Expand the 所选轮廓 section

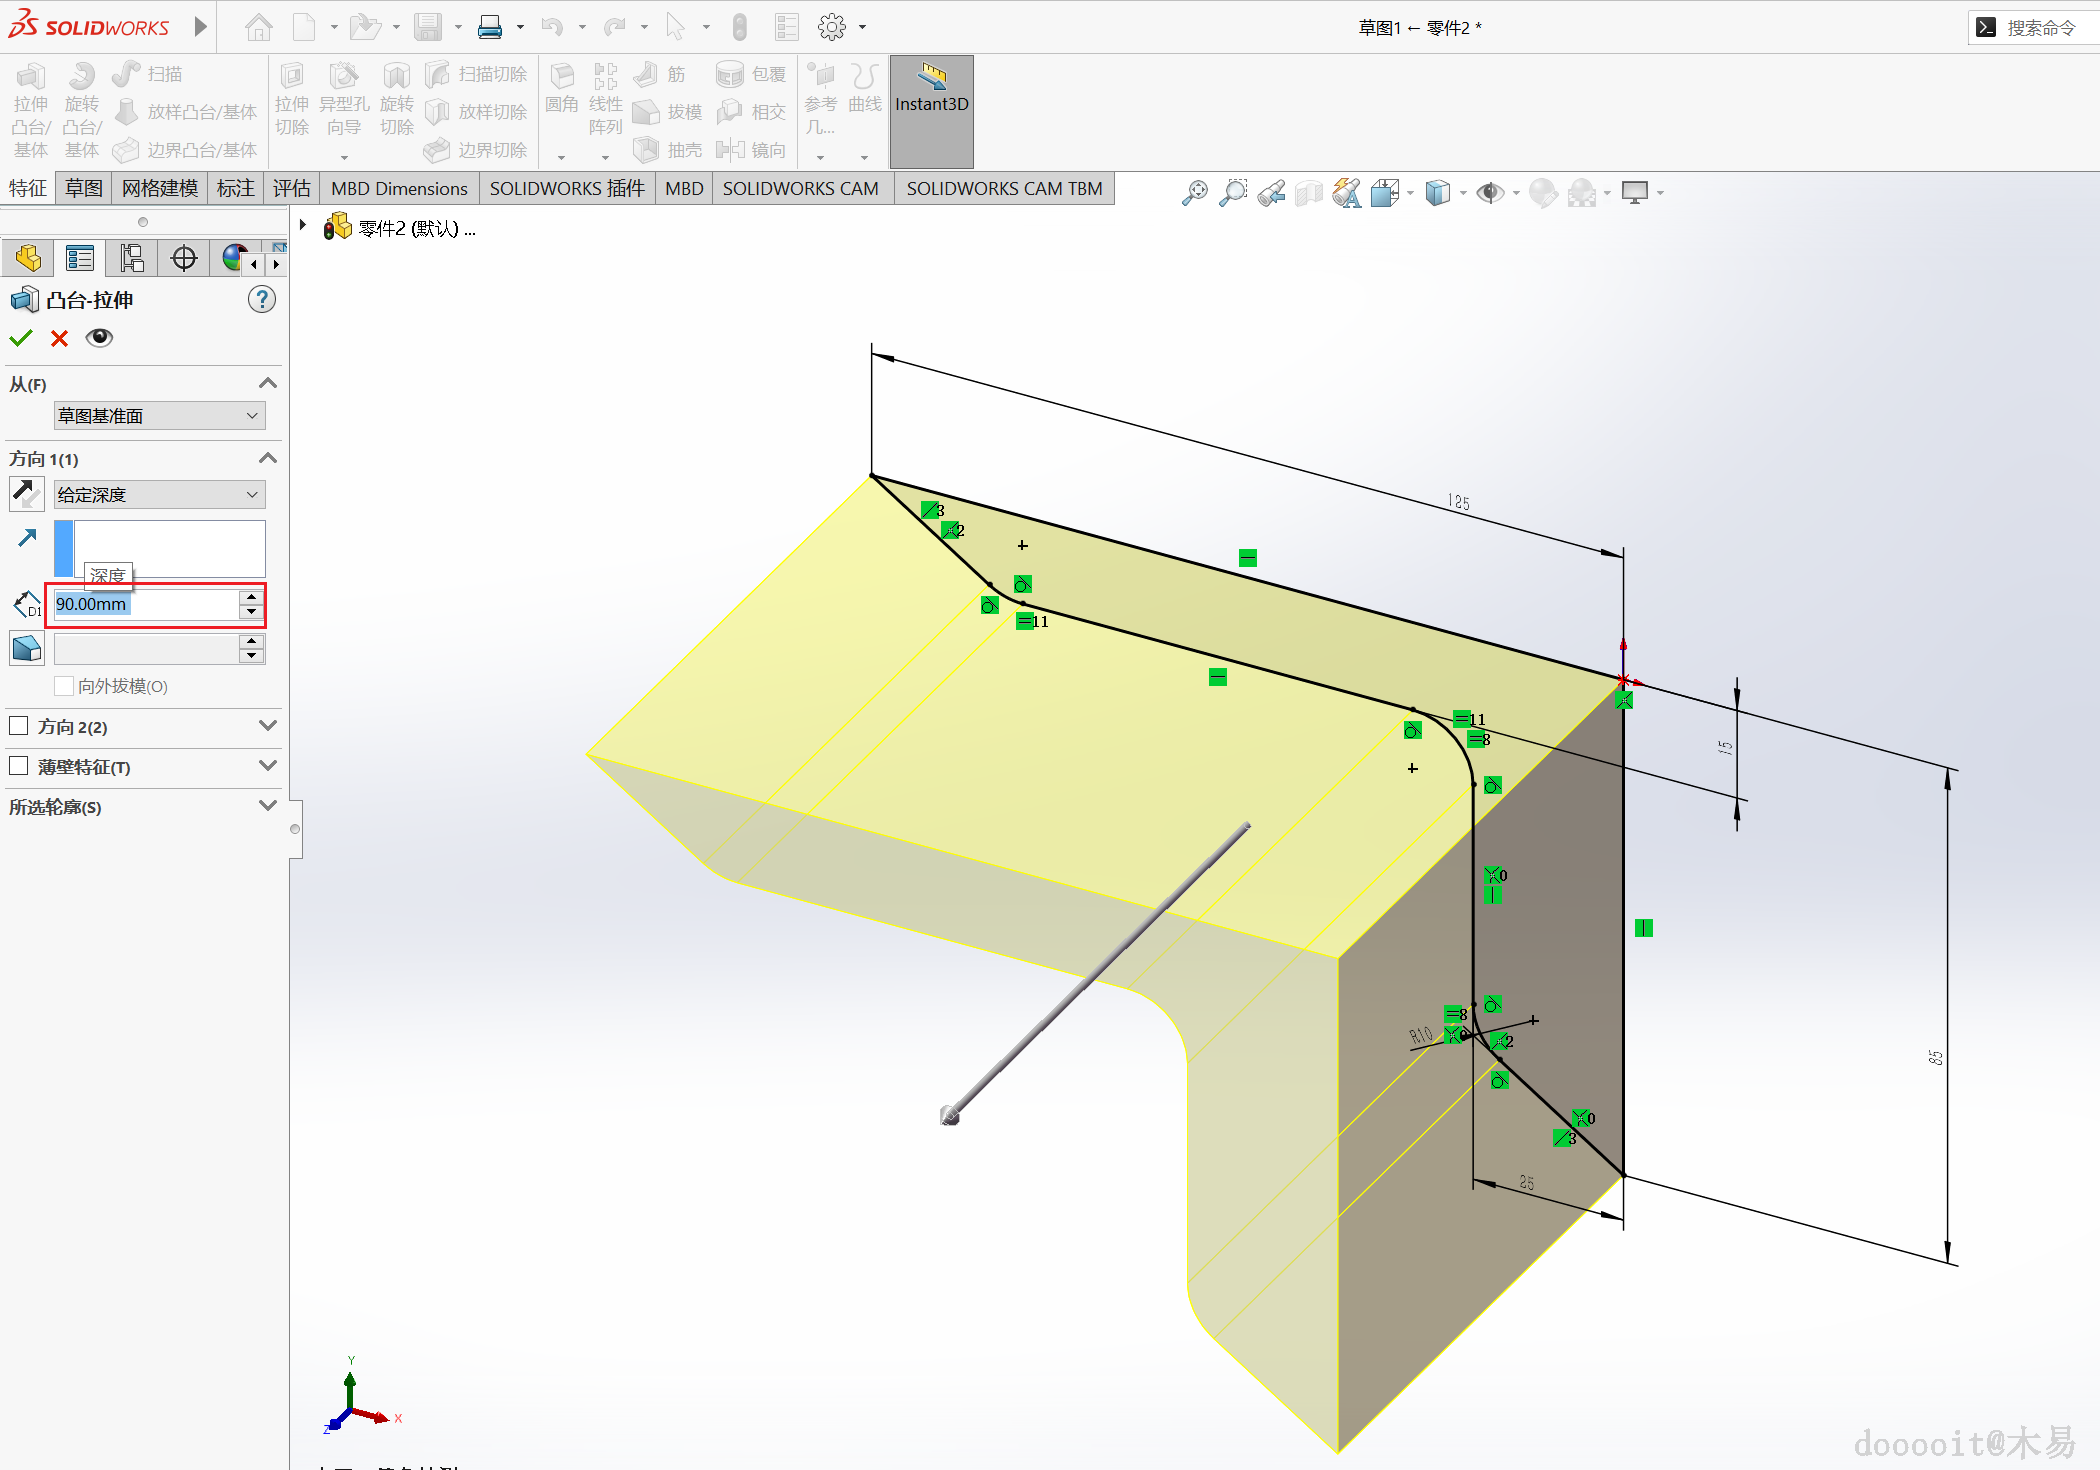tap(267, 806)
